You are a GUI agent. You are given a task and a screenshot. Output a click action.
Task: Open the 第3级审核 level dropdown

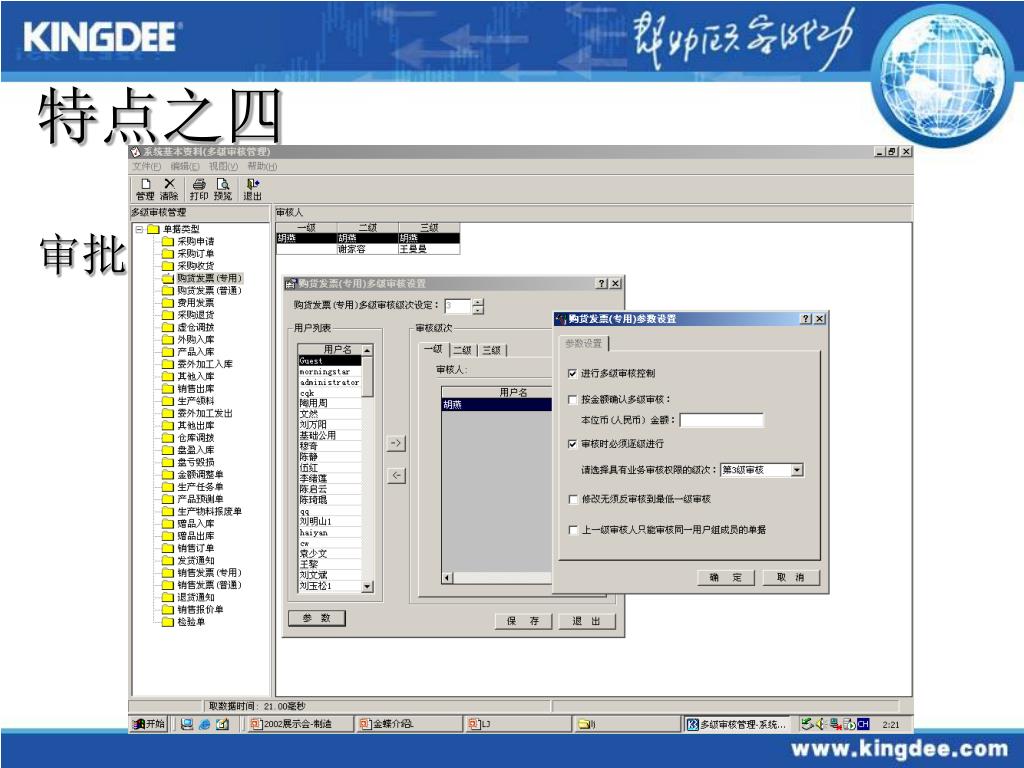click(x=797, y=470)
